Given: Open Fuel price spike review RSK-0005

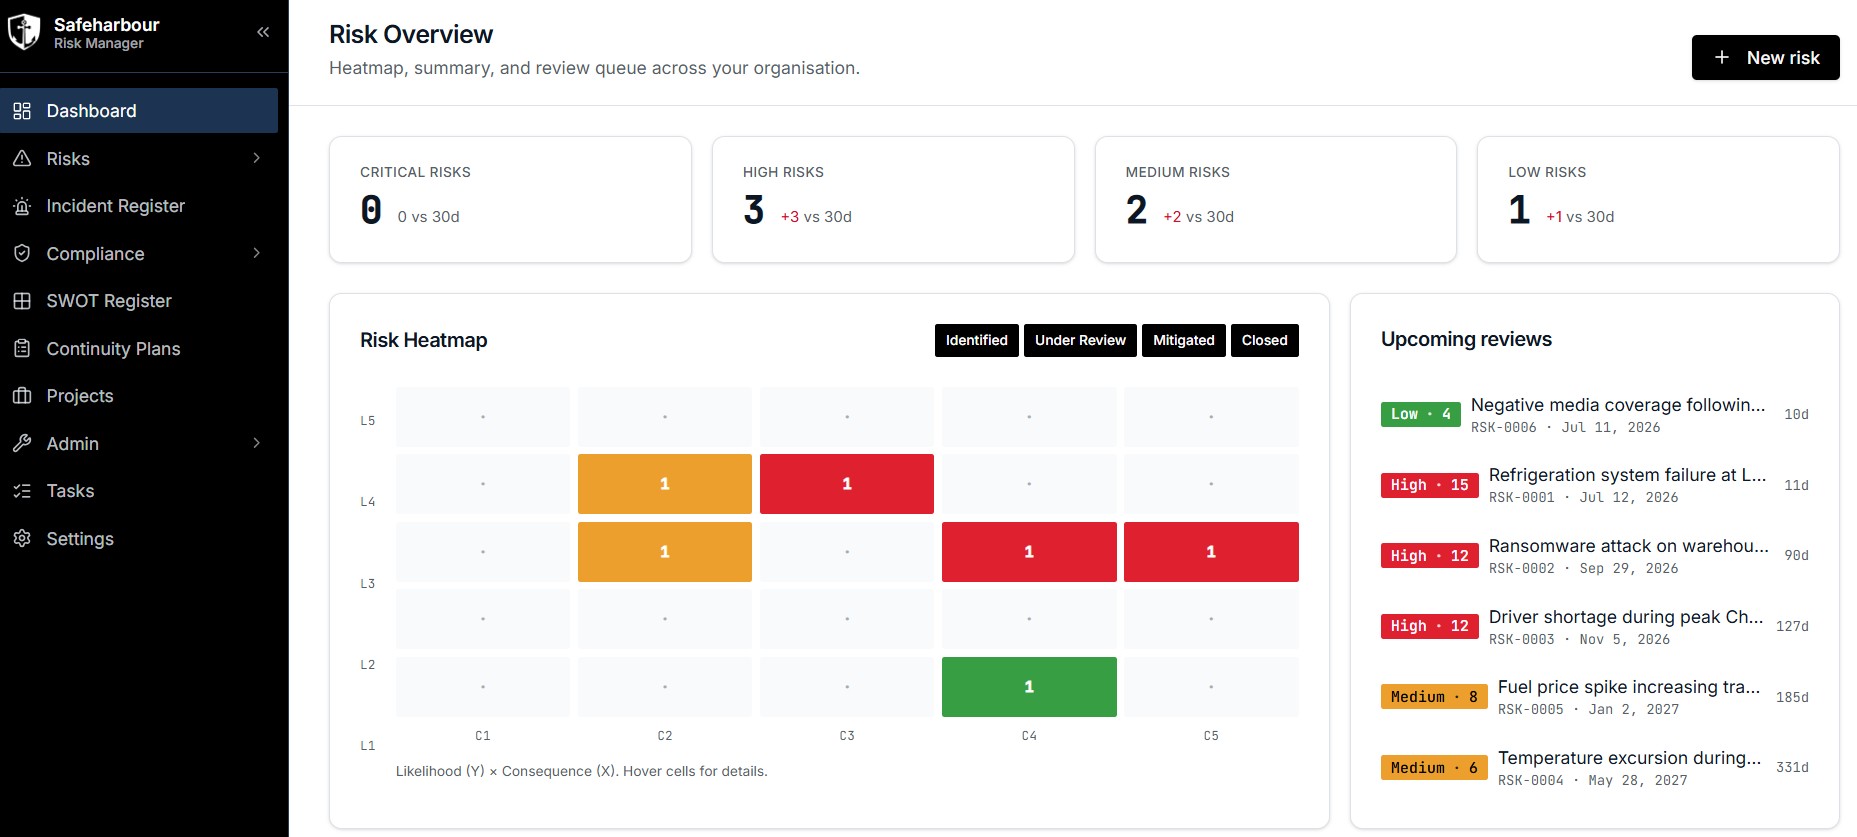Looking at the screenshot, I should click(x=1595, y=697).
